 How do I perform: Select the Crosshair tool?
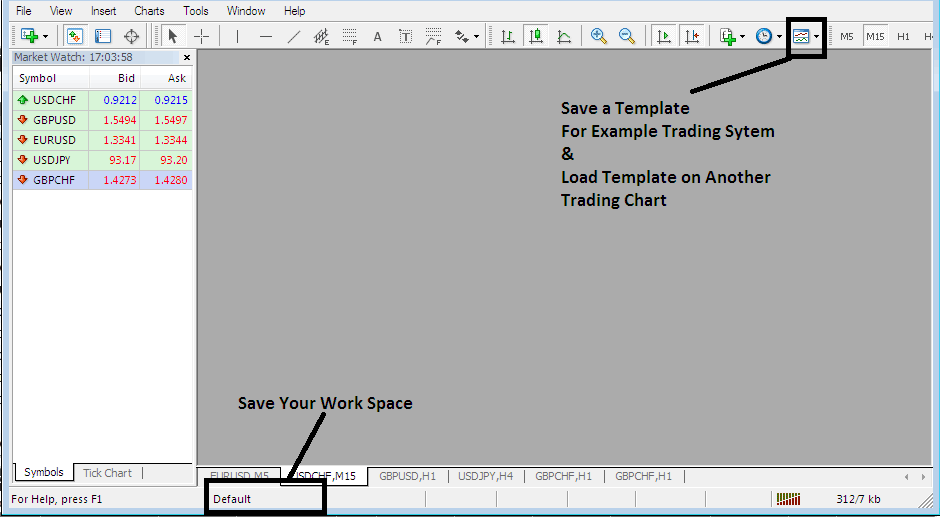(201, 36)
